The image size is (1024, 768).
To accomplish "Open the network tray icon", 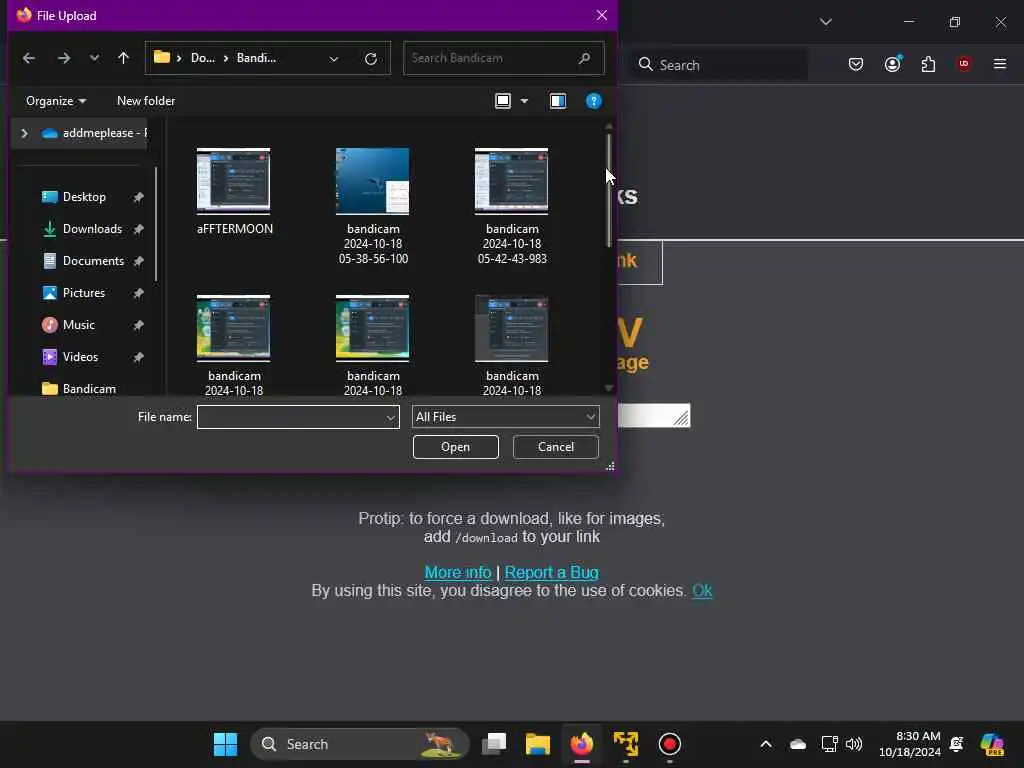I will [x=829, y=744].
